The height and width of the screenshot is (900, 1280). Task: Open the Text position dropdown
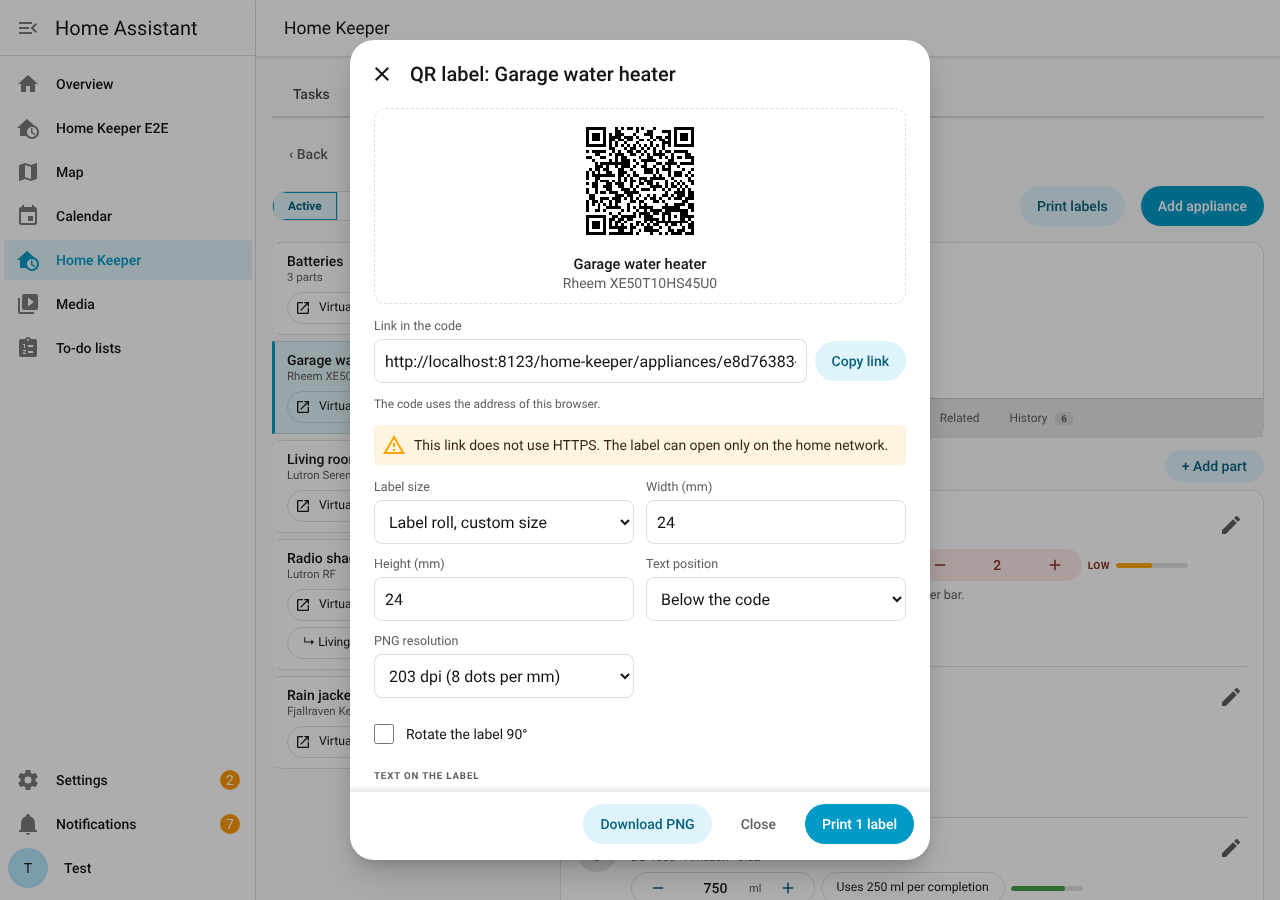[776, 599]
